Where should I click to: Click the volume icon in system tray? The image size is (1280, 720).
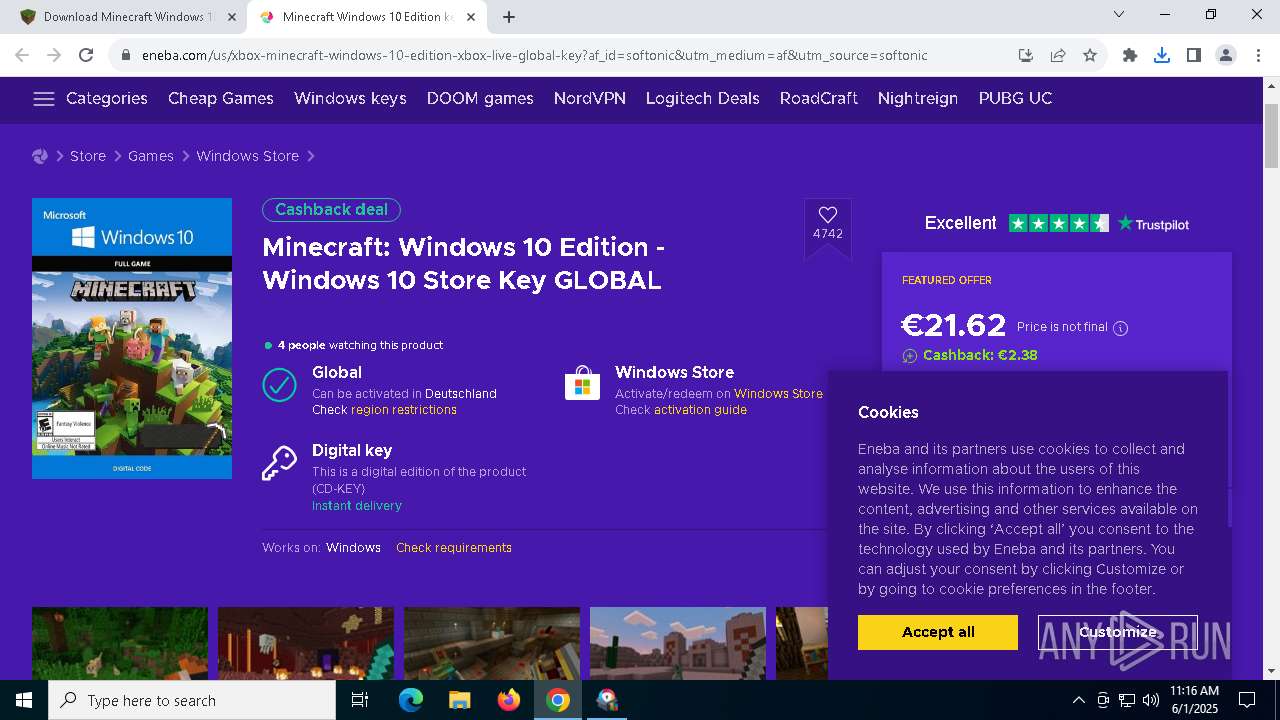pyautogui.click(x=1150, y=700)
